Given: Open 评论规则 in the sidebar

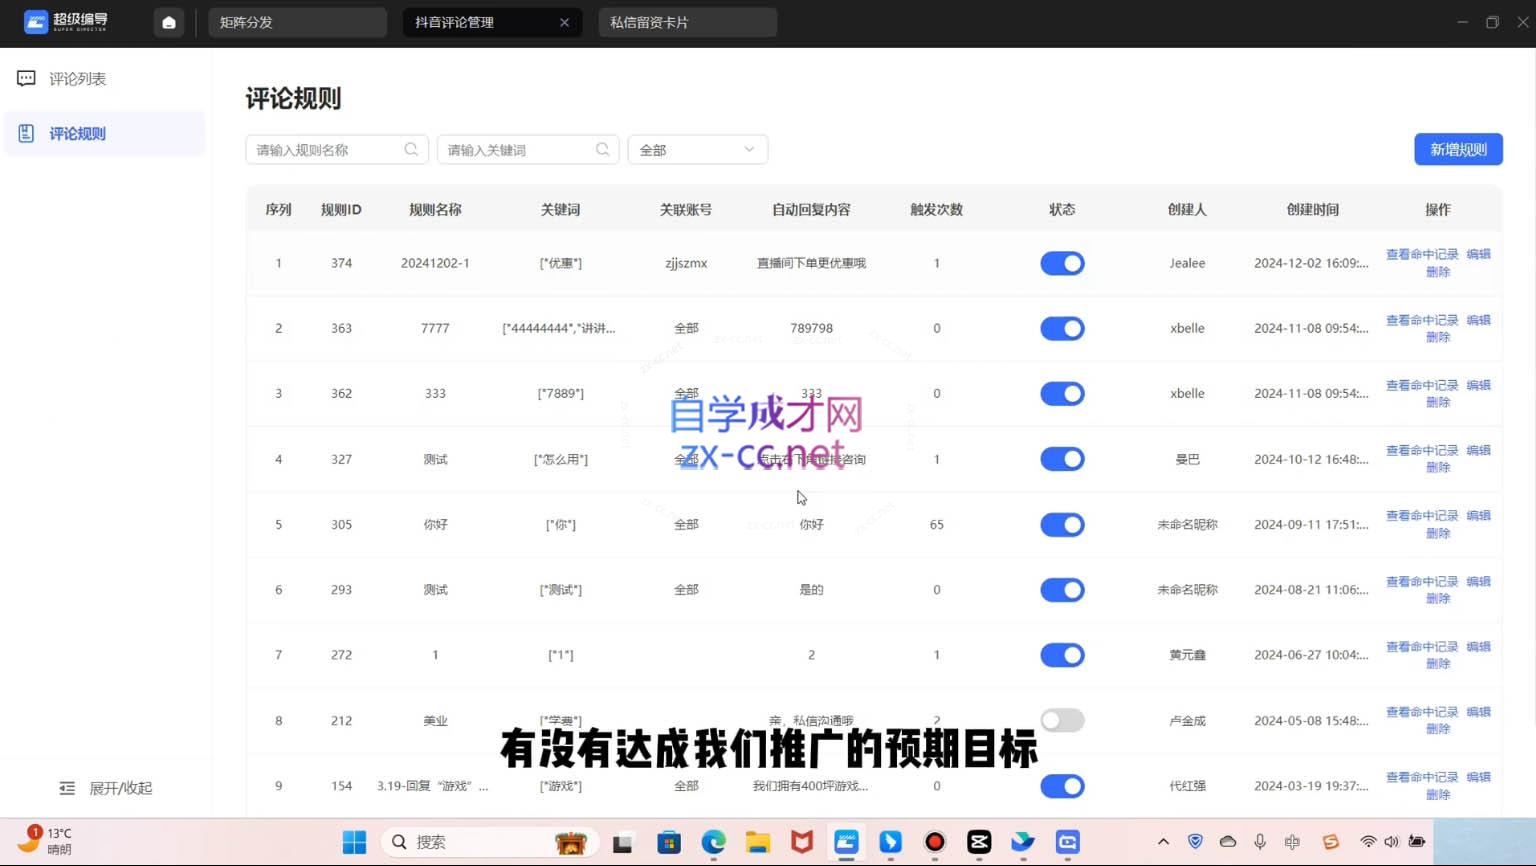Looking at the screenshot, I should pos(105,133).
